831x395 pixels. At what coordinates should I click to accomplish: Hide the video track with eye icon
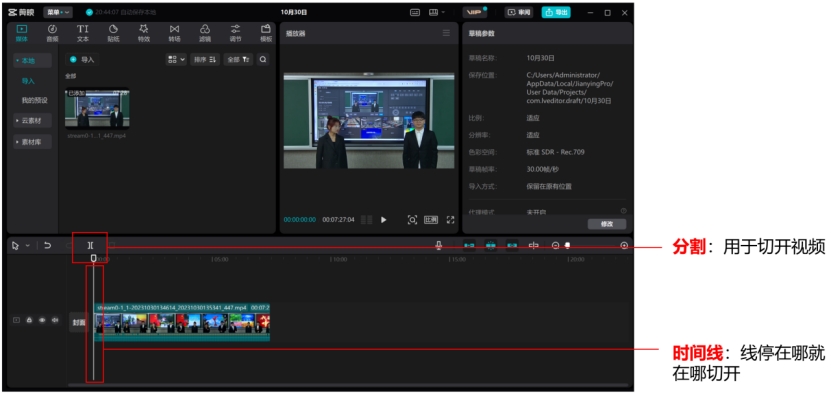tap(42, 320)
